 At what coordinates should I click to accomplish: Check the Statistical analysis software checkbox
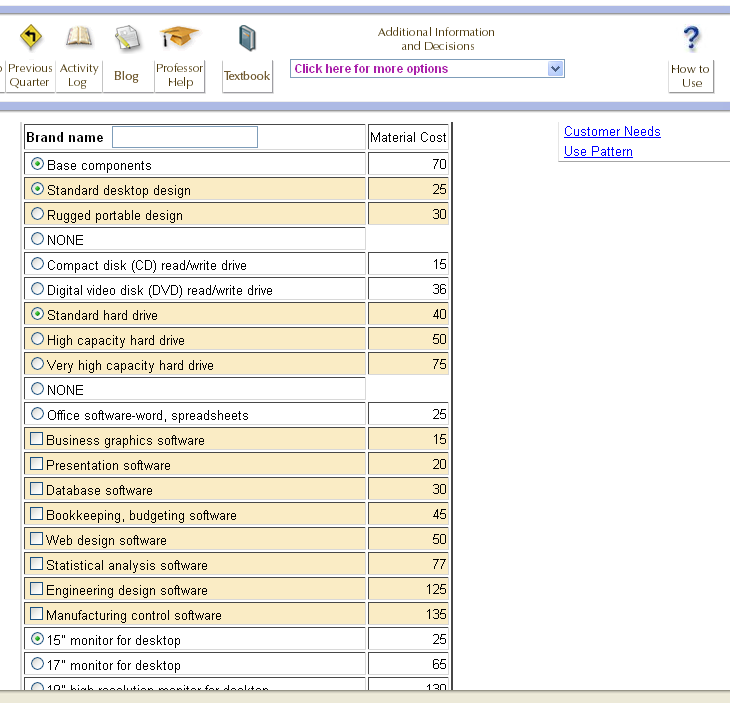pyautogui.click(x=36, y=564)
